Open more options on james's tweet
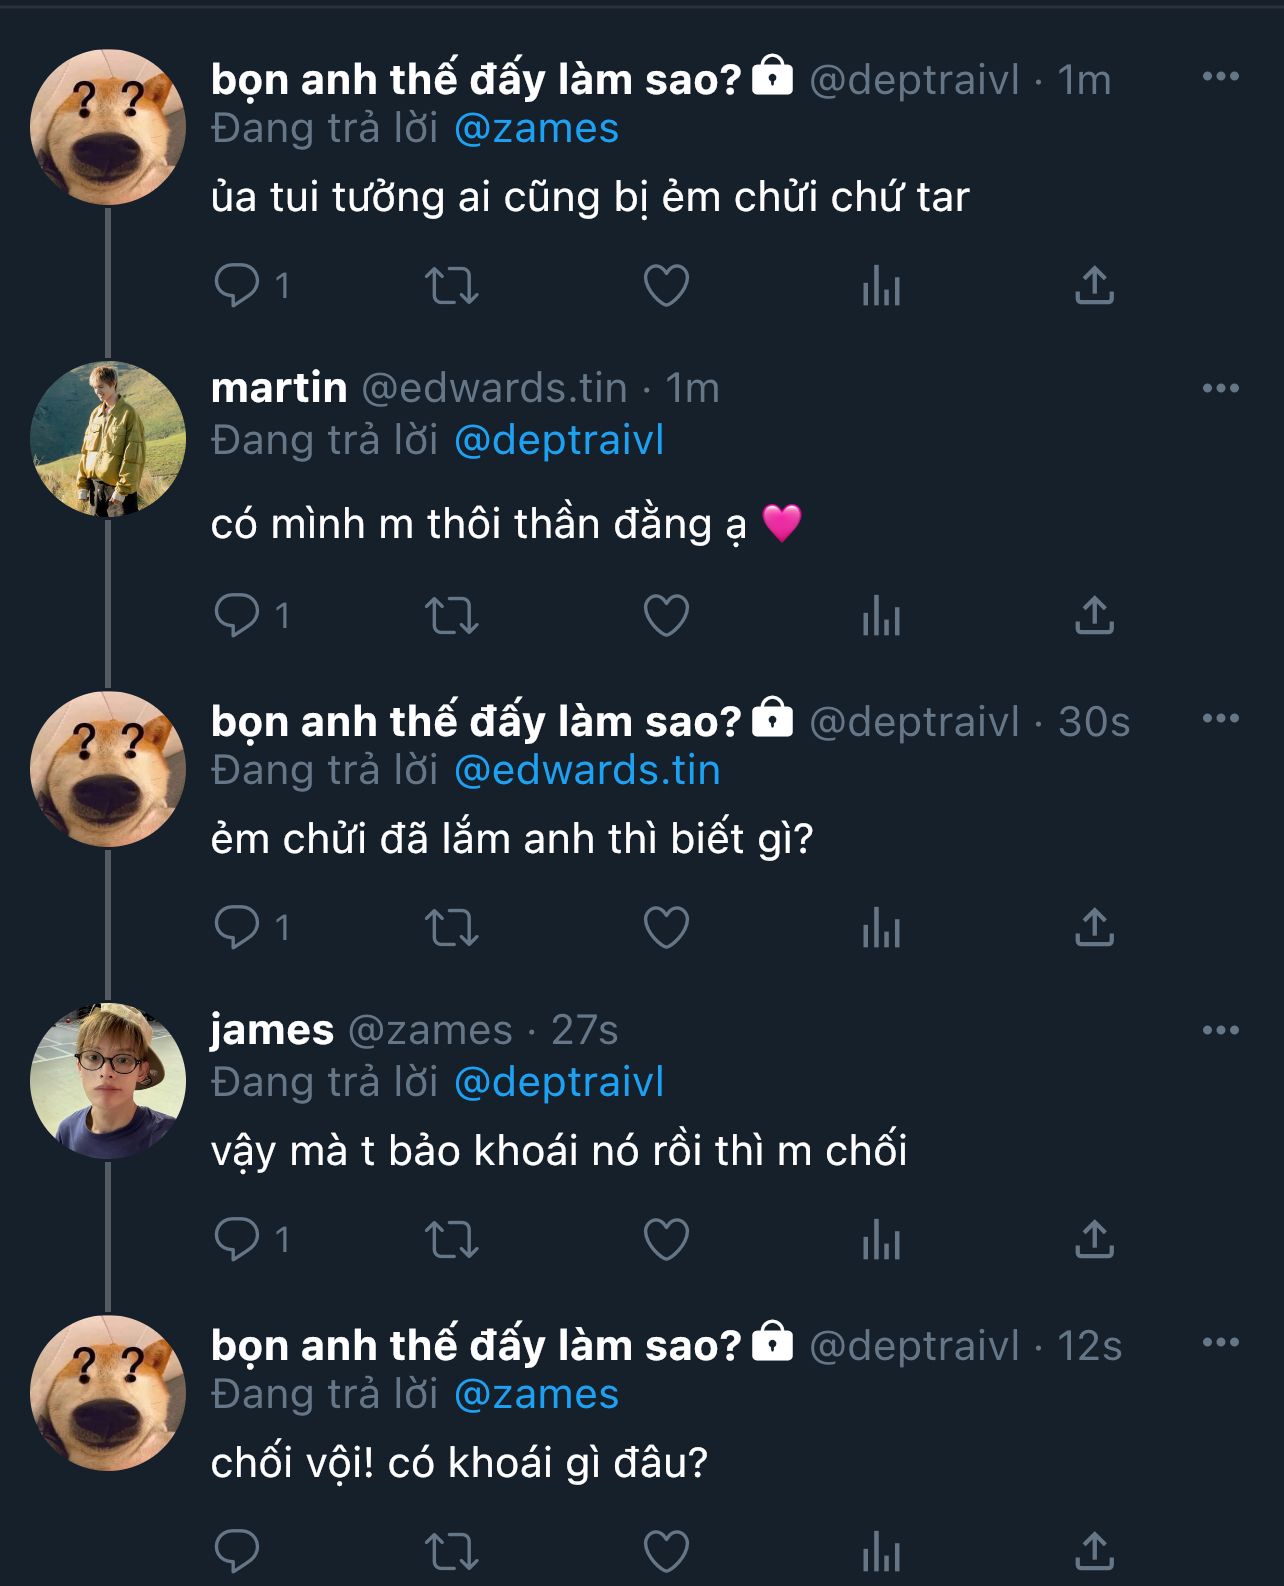 pyautogui.click(x=1220, y=1031)
